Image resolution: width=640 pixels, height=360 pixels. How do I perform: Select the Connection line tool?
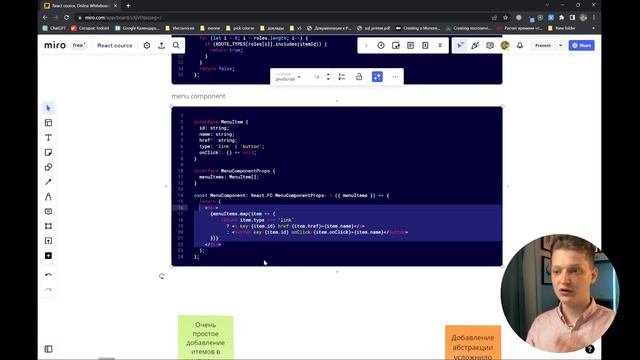pos(48,182)
